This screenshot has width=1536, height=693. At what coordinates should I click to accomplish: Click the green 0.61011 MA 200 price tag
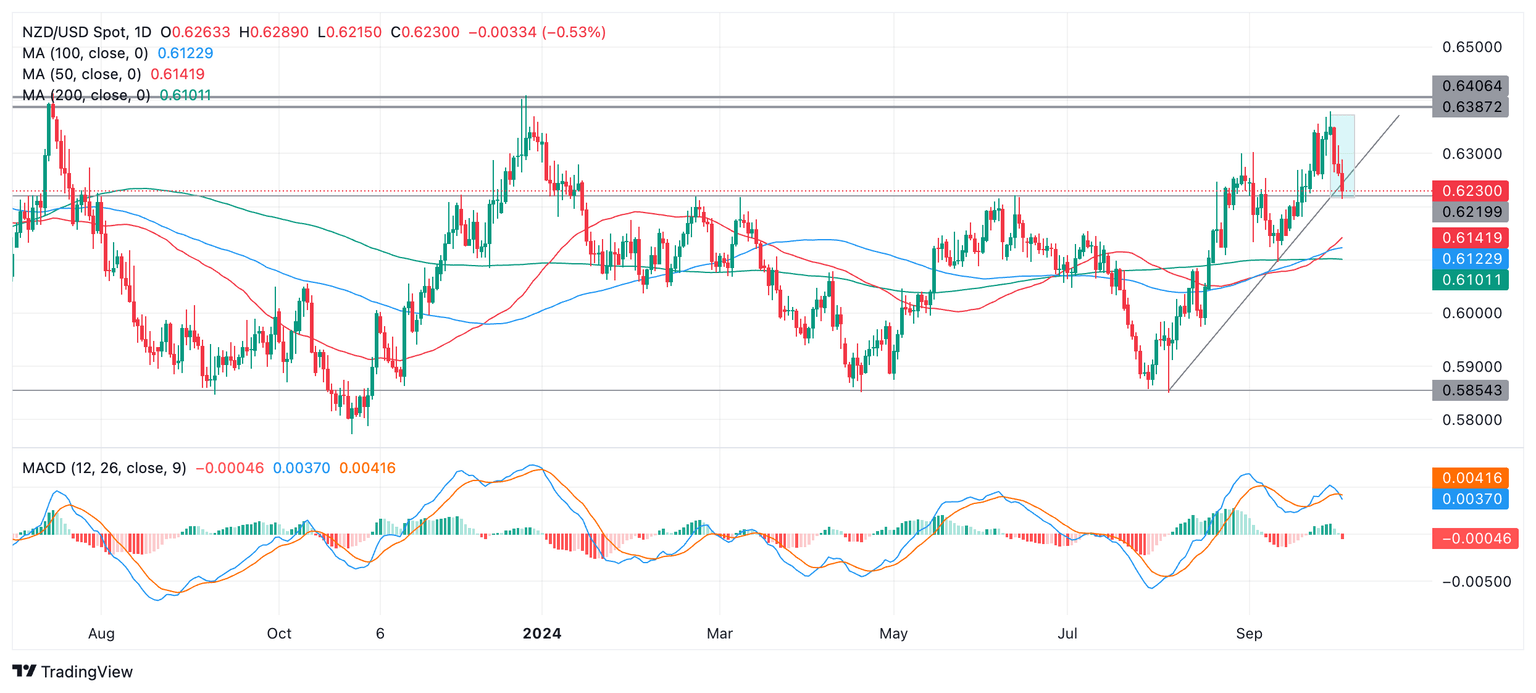tap(1475, 280)
